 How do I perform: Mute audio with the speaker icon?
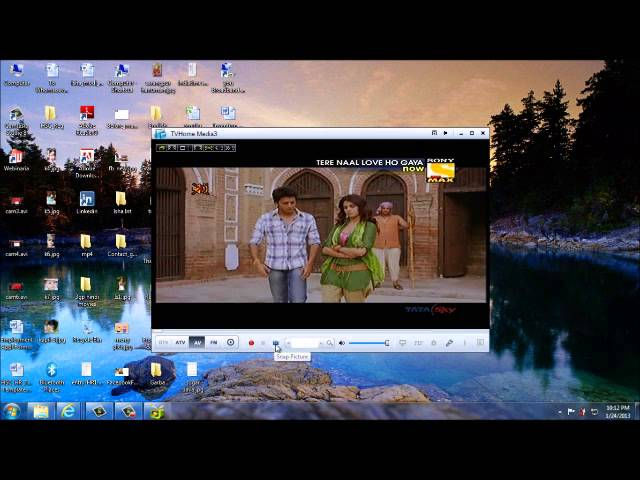[342, 343]
